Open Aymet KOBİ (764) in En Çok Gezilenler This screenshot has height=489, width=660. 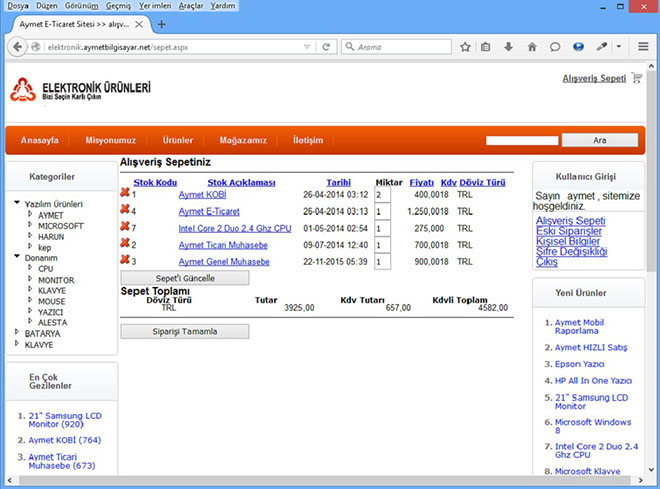(x=65, y=440)
